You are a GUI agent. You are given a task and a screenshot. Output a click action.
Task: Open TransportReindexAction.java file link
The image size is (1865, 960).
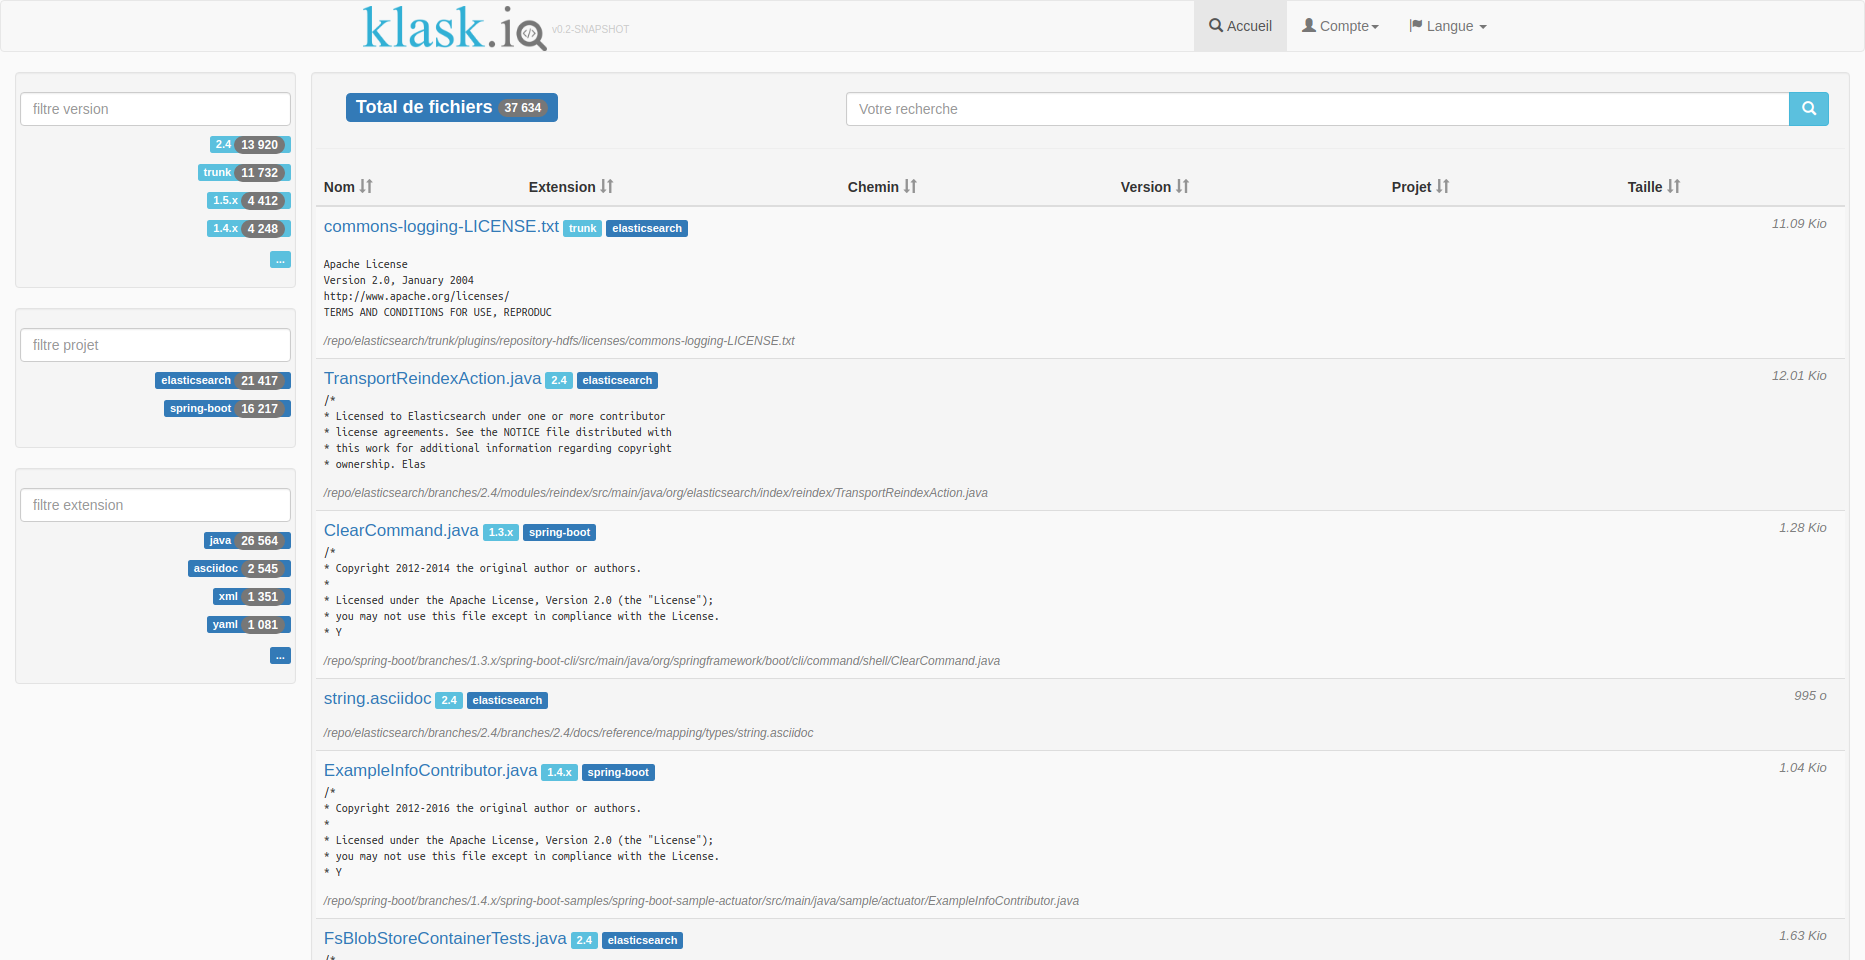pos(432,379)
